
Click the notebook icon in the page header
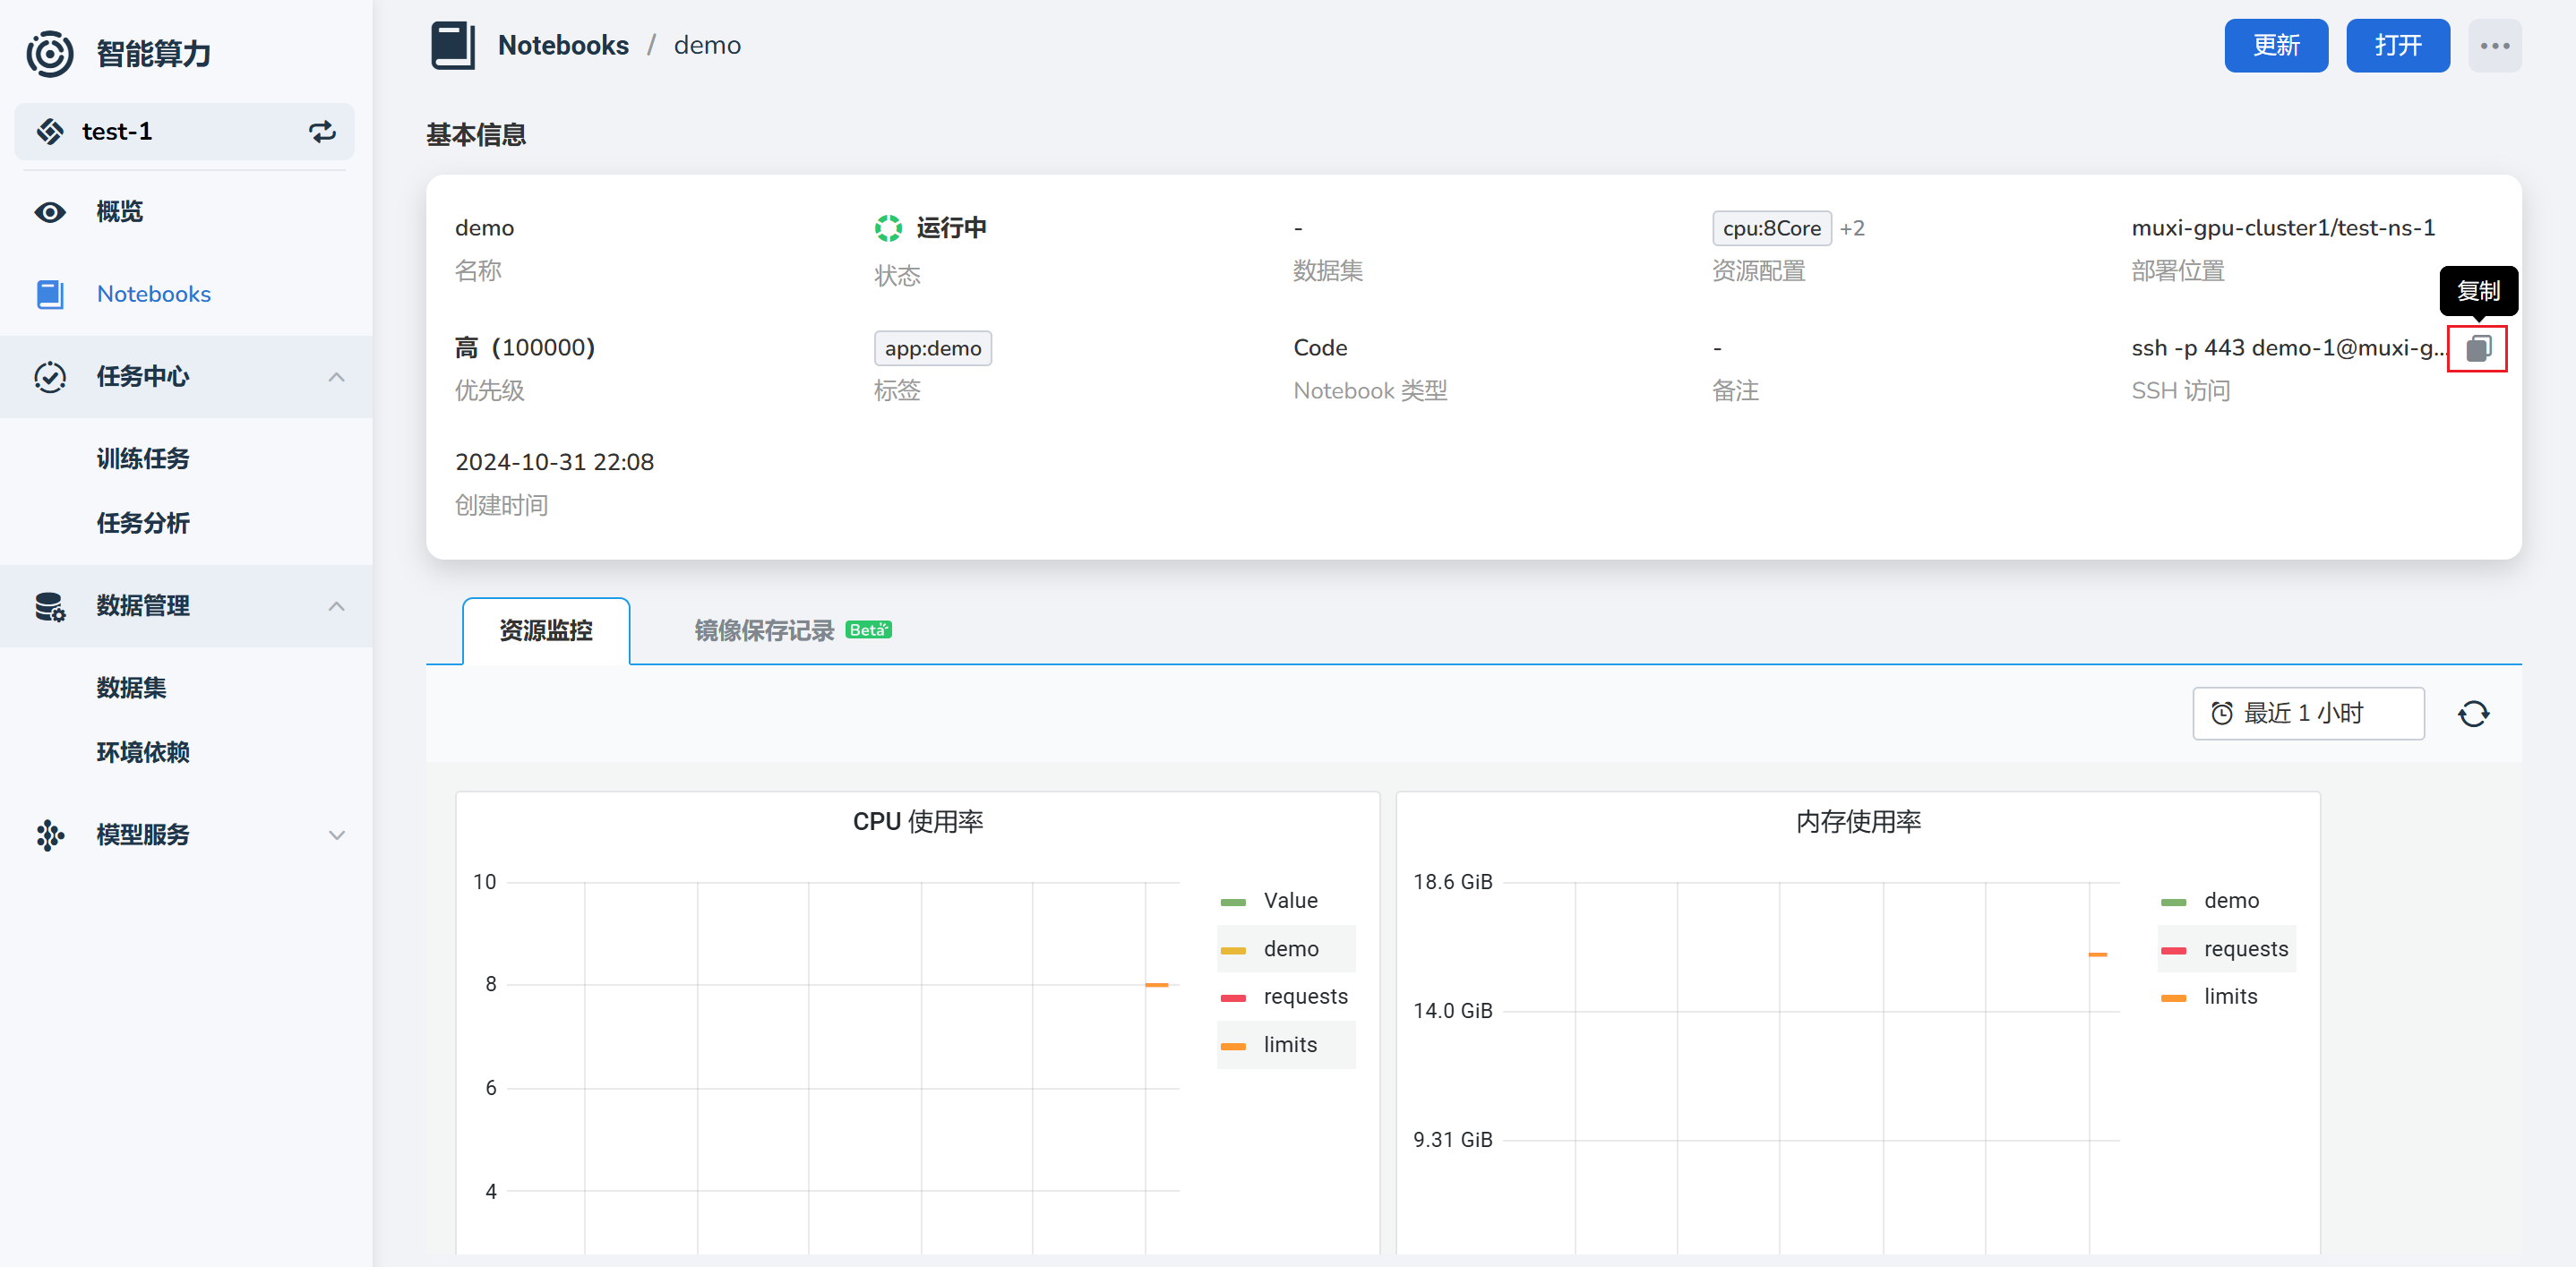pyautogui.click(x=453, y=46)
